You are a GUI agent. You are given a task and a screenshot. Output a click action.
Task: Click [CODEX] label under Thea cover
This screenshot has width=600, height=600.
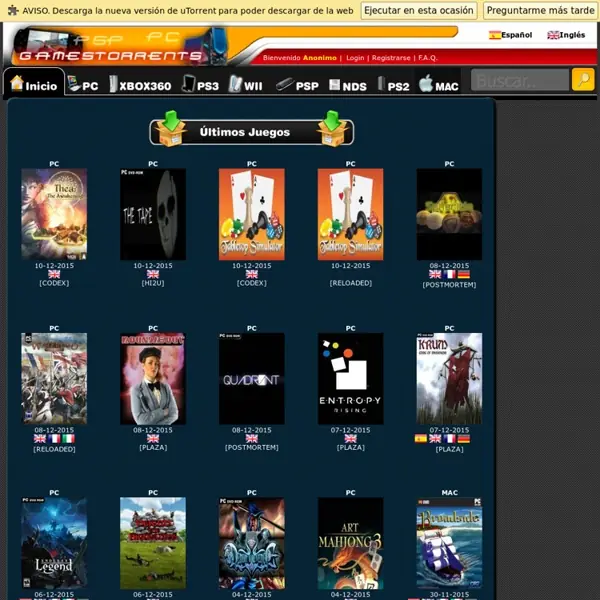(54, 283)
